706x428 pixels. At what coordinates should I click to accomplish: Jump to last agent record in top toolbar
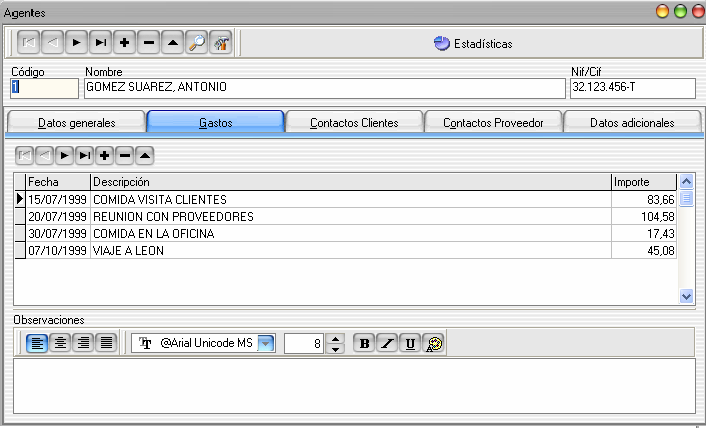click(100, 43)
